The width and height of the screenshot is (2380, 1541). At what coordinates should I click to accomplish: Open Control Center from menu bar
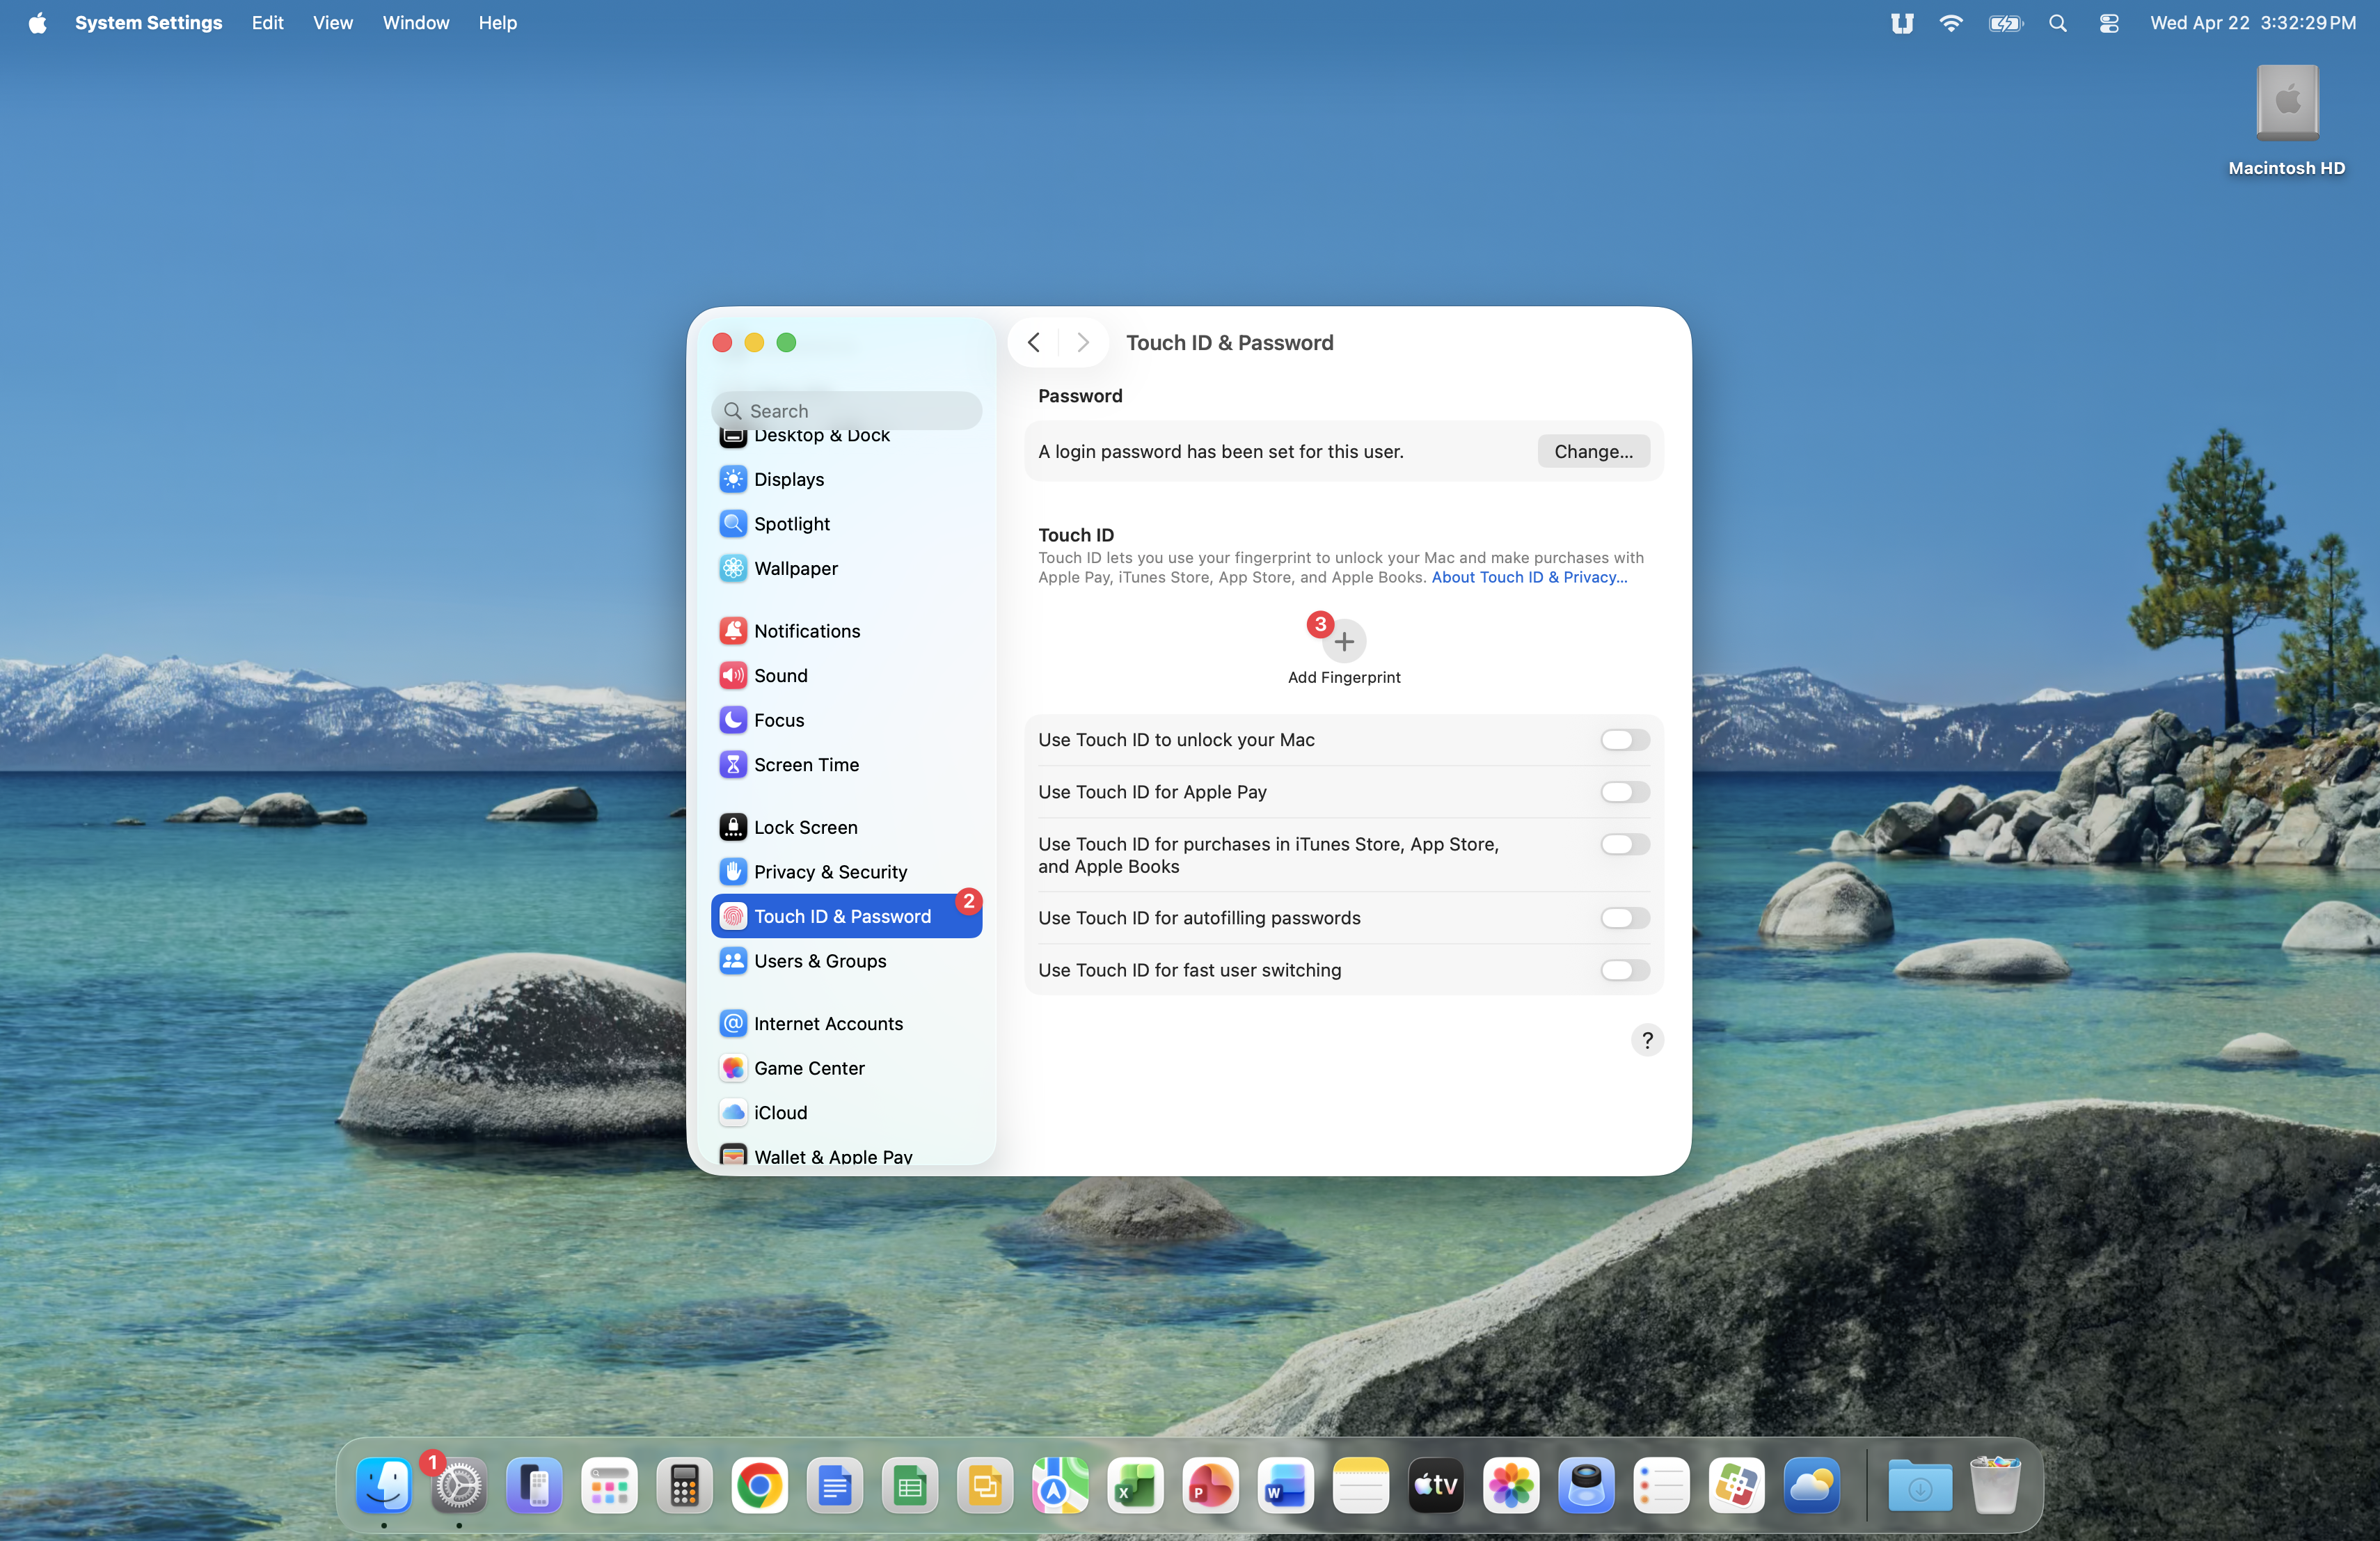point(2109,23)
